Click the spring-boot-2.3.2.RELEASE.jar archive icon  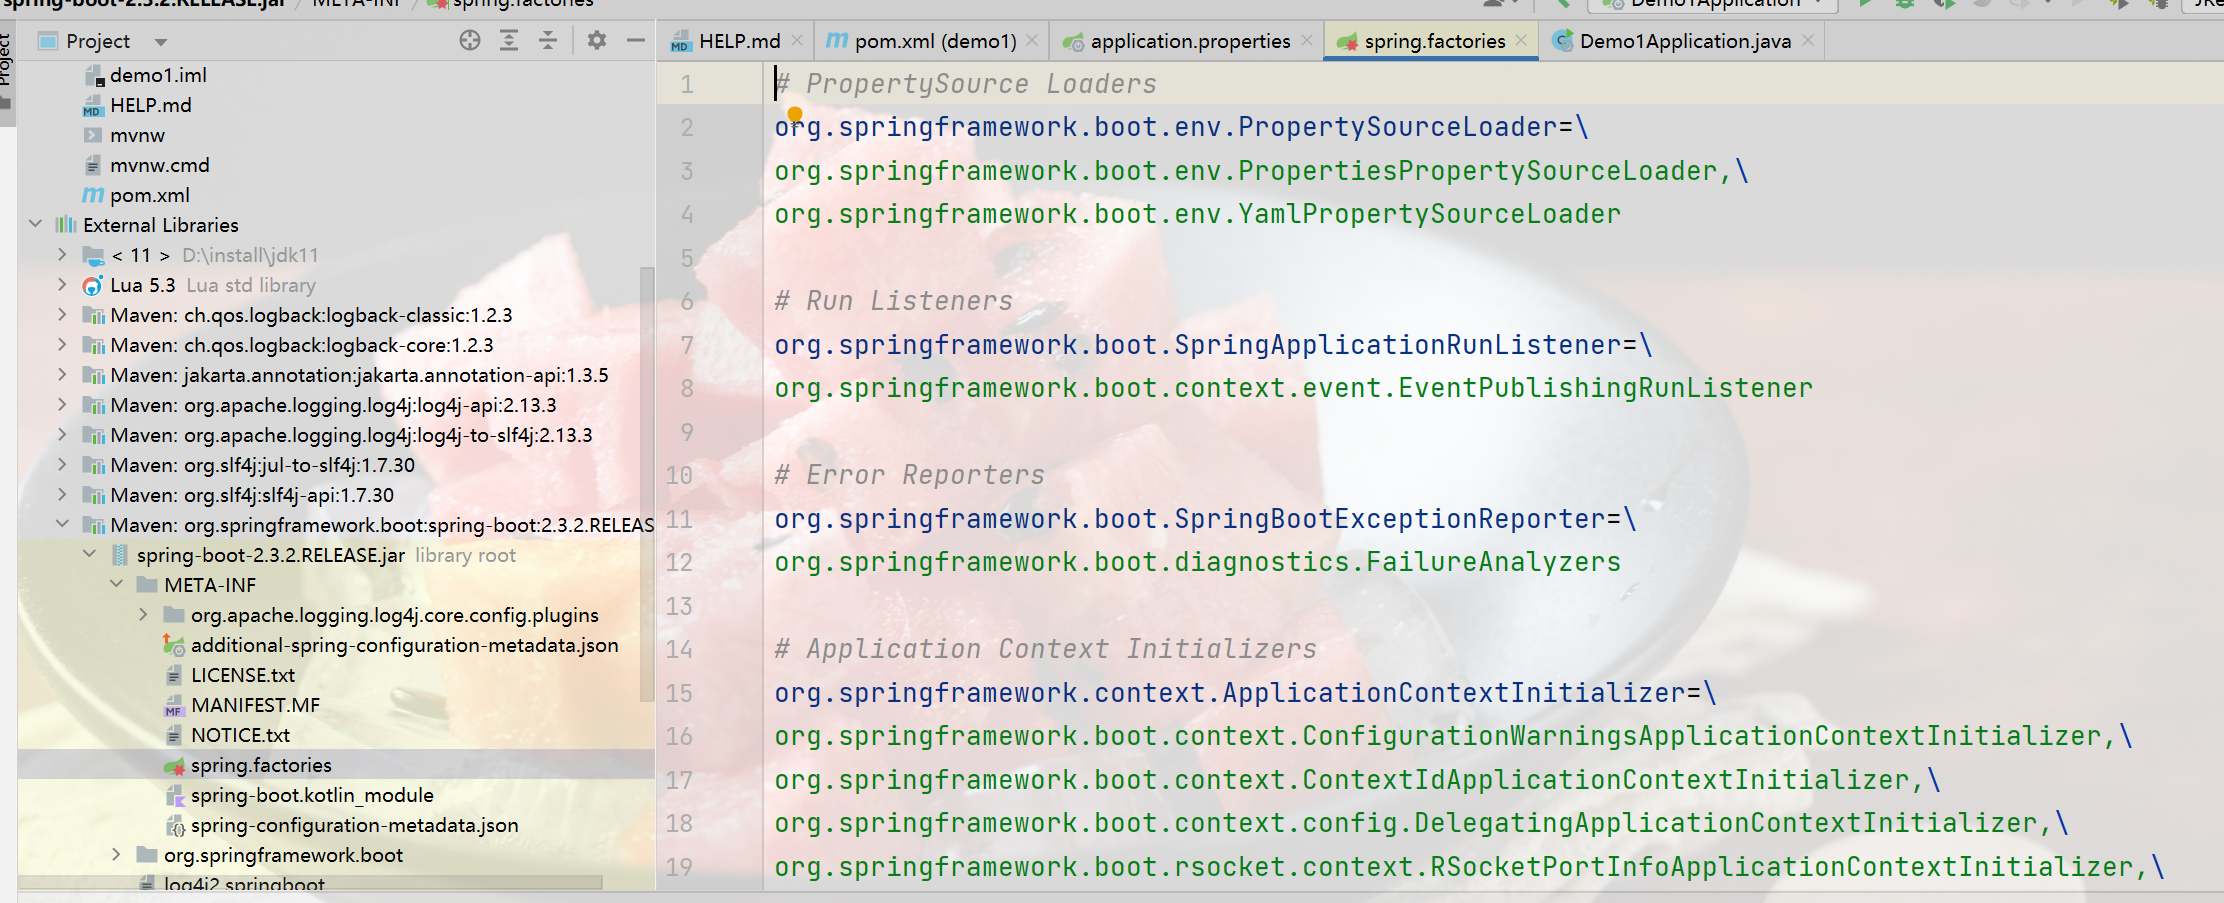[x=120, y=555]
